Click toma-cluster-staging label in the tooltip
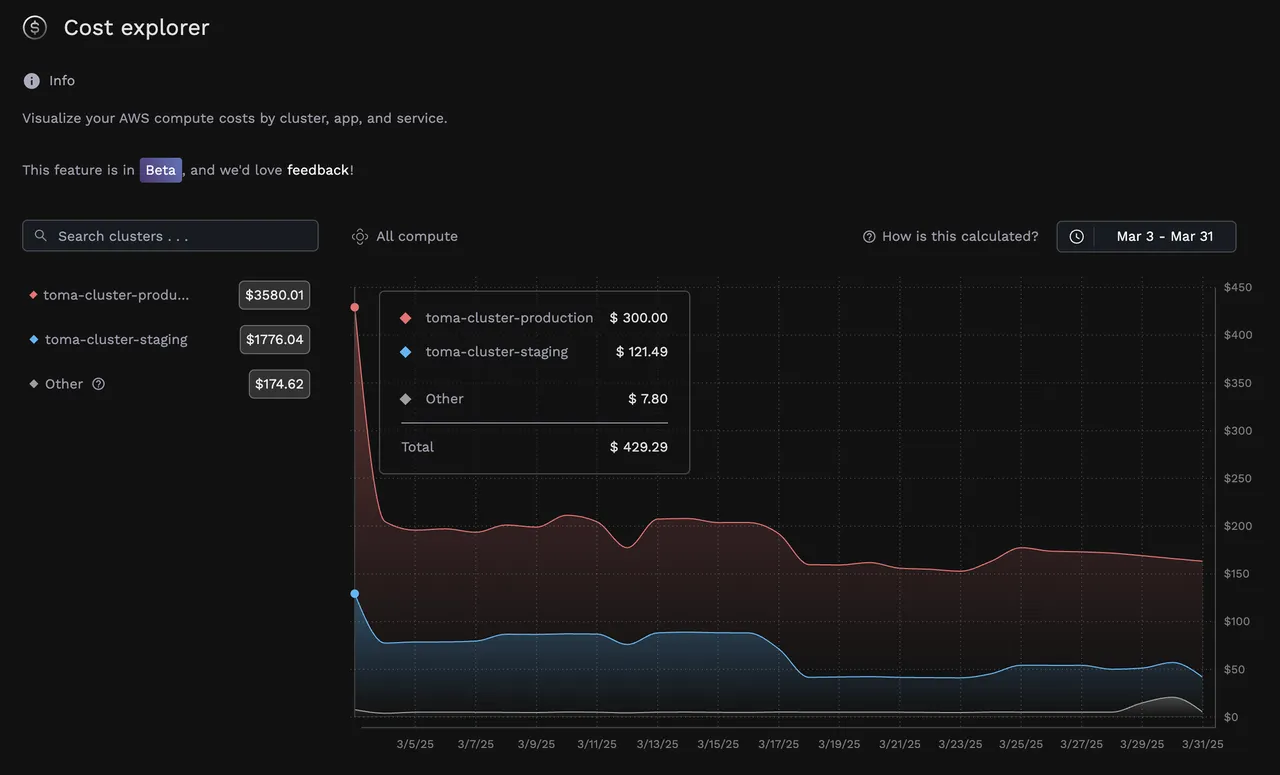Screen dimensions: 1280x775 [497, 352]
